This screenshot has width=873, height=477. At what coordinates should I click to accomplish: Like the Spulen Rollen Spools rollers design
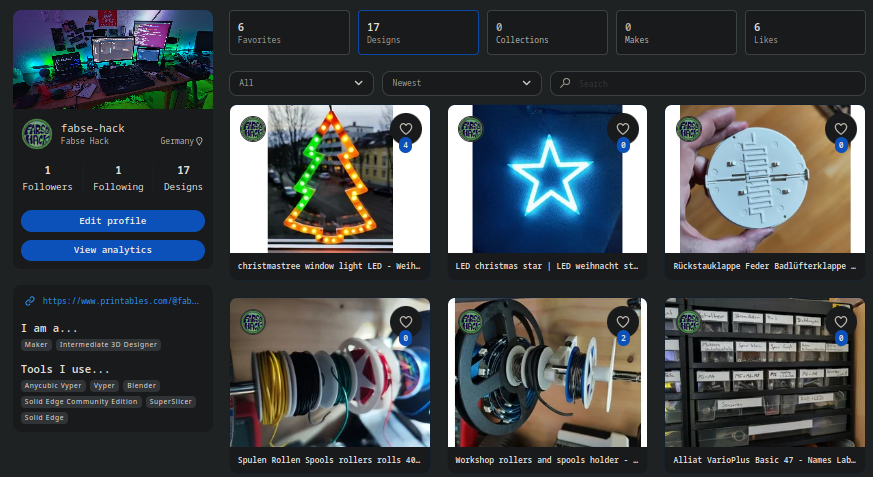pyautogui.click(x=406, y=321)
